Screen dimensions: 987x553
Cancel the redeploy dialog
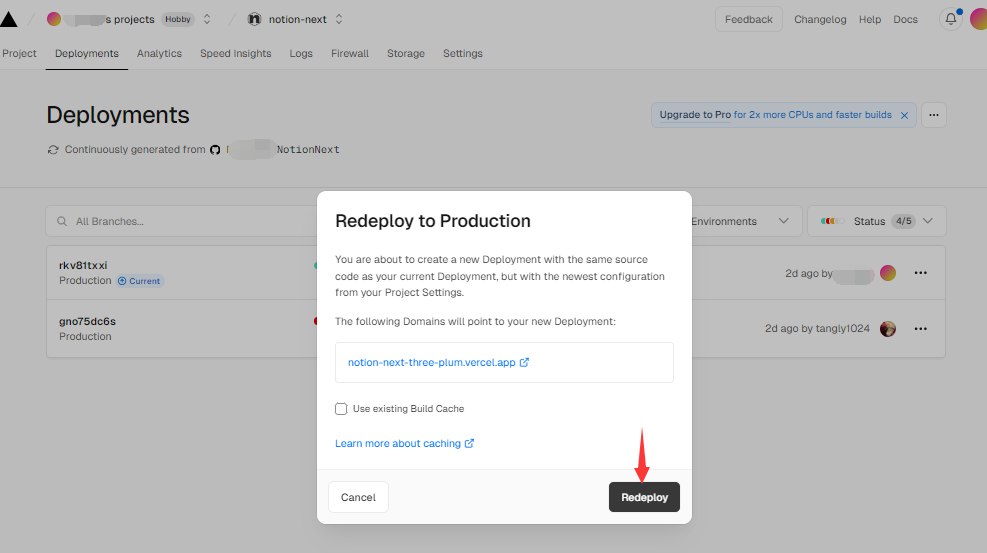click(358, 497)
